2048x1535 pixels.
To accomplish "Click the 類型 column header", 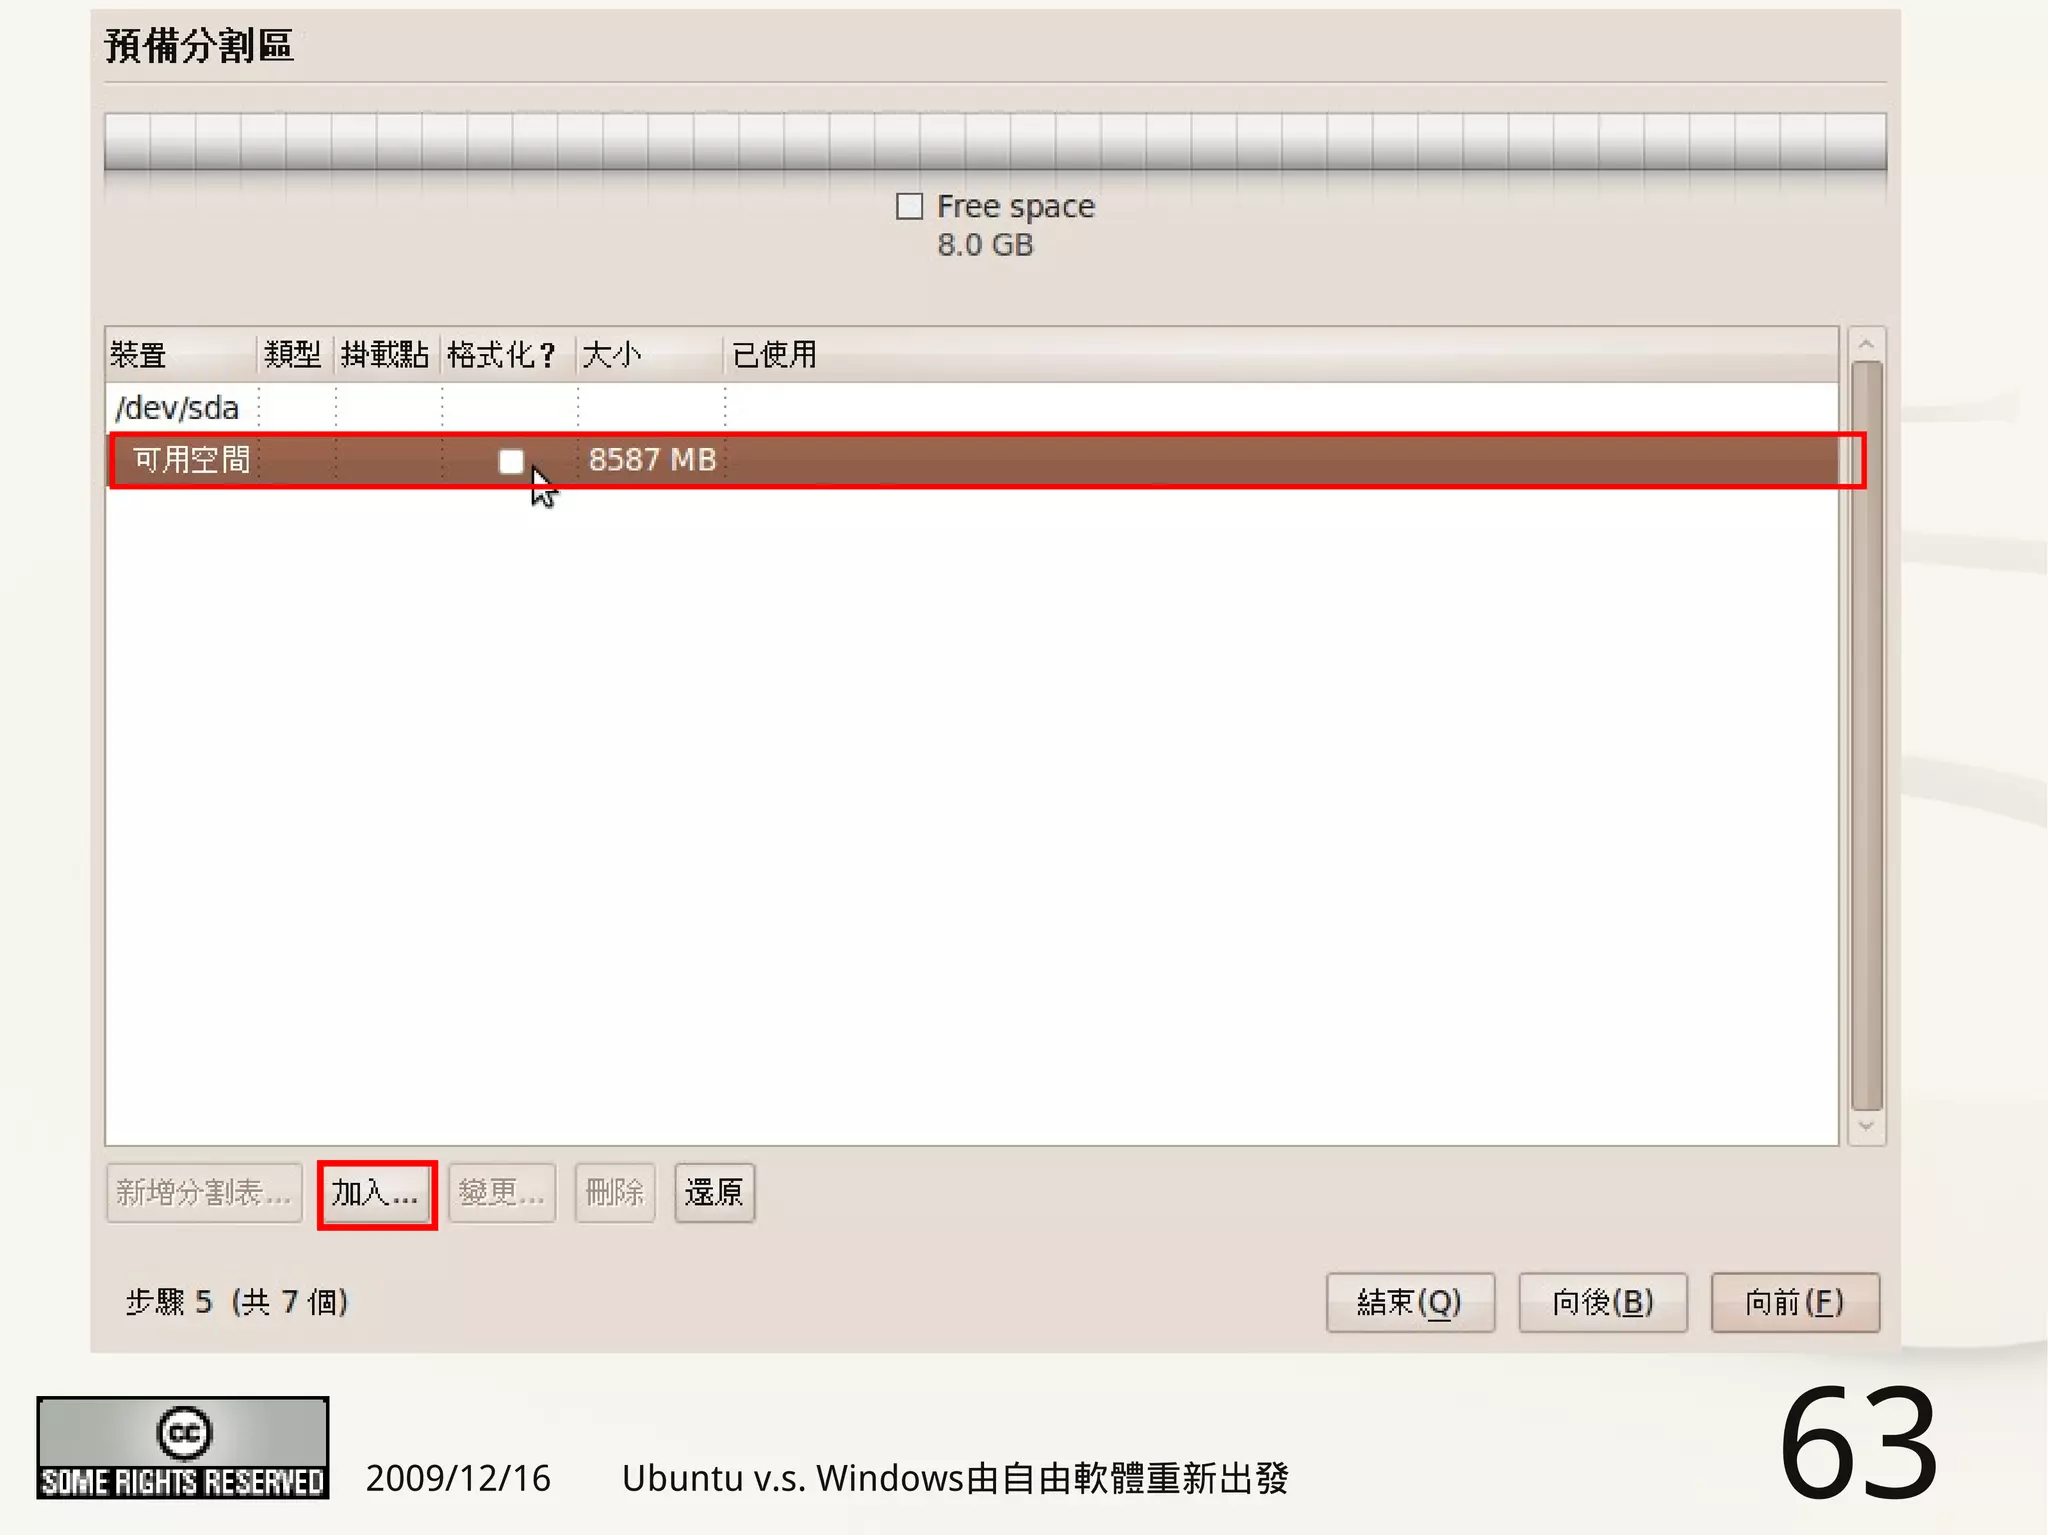I will tap(294, 355).
